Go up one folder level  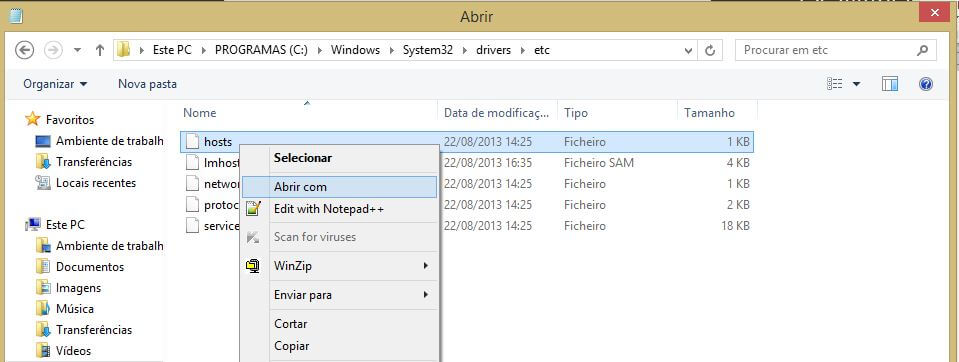[x=100, y=50]
